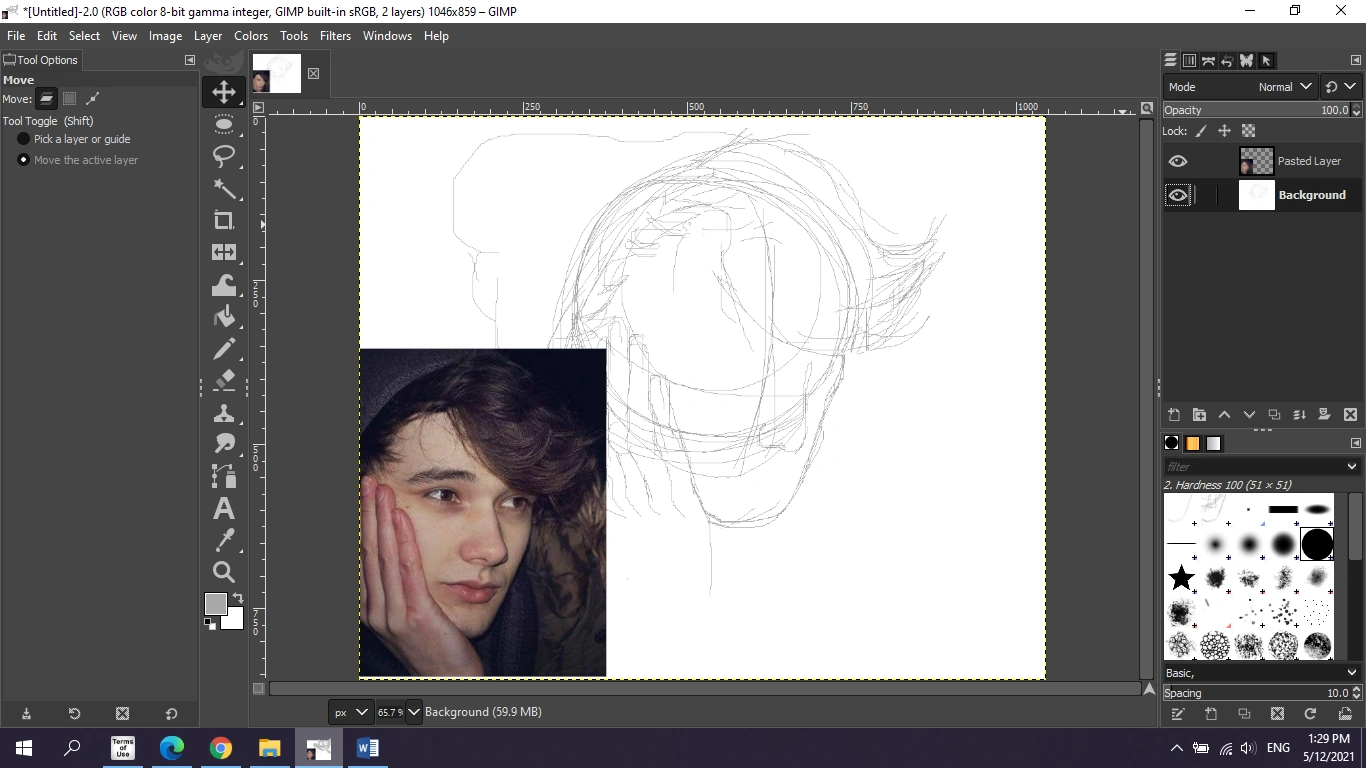Select the large hard round brush thumbnail
1366x768 pixels.
1316,544
